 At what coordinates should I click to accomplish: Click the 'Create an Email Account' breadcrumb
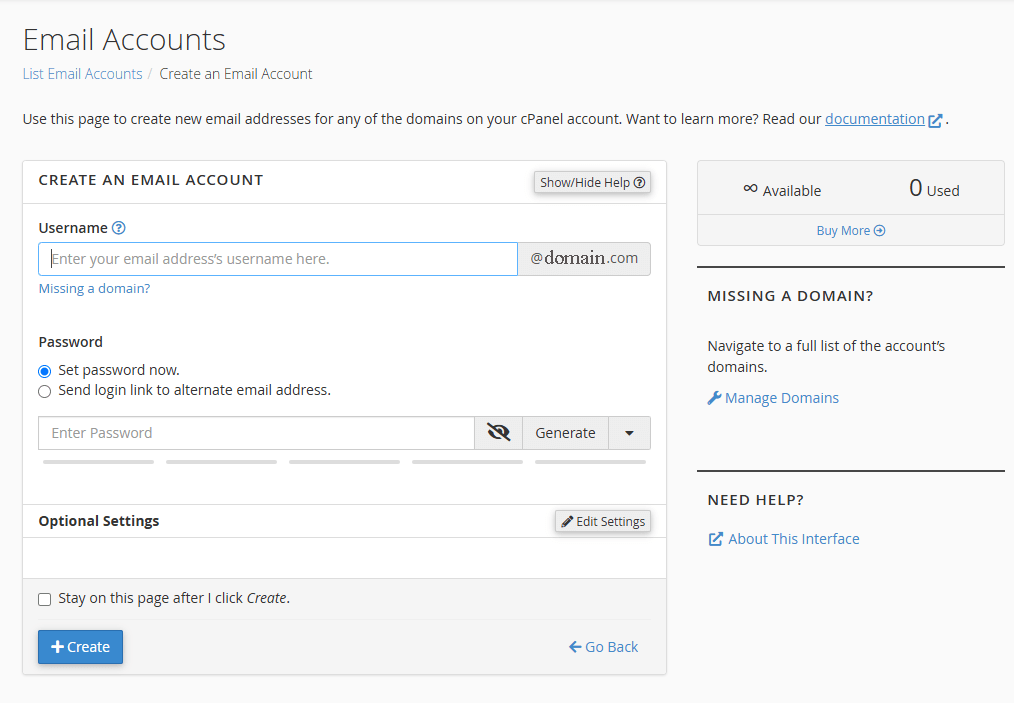[236, 74]
